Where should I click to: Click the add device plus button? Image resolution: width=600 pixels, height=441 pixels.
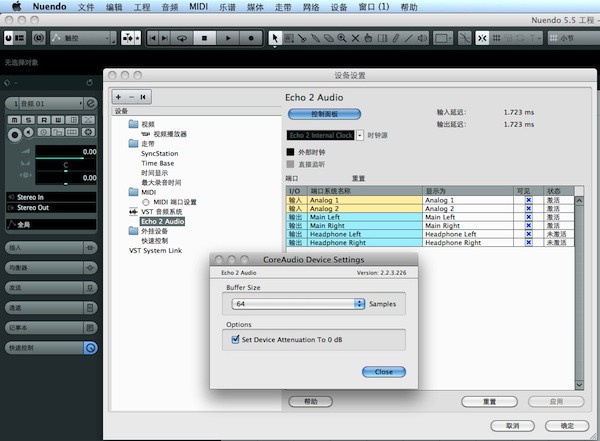click(x=118, y=97)
